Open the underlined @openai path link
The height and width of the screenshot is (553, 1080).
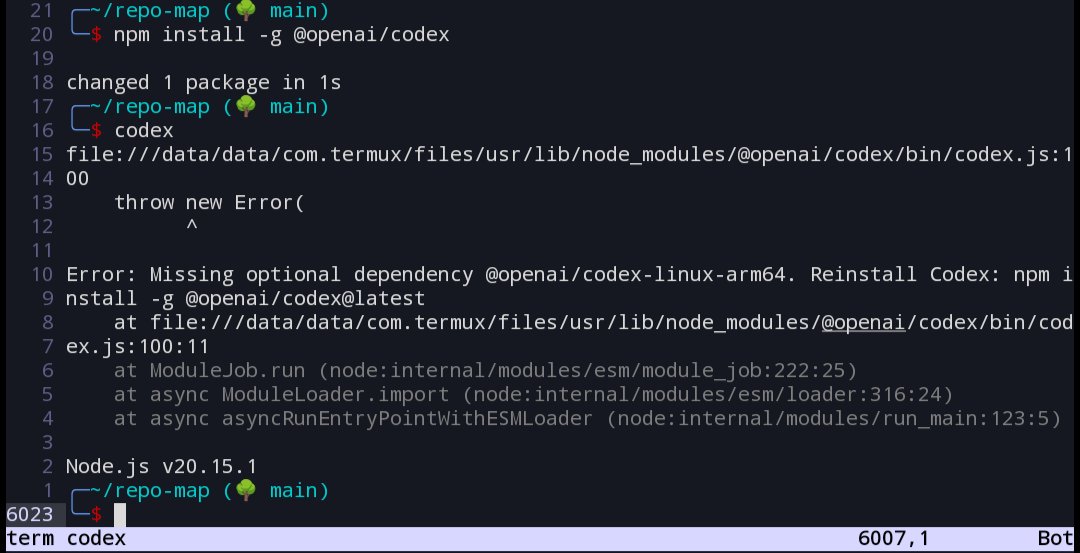863,322
